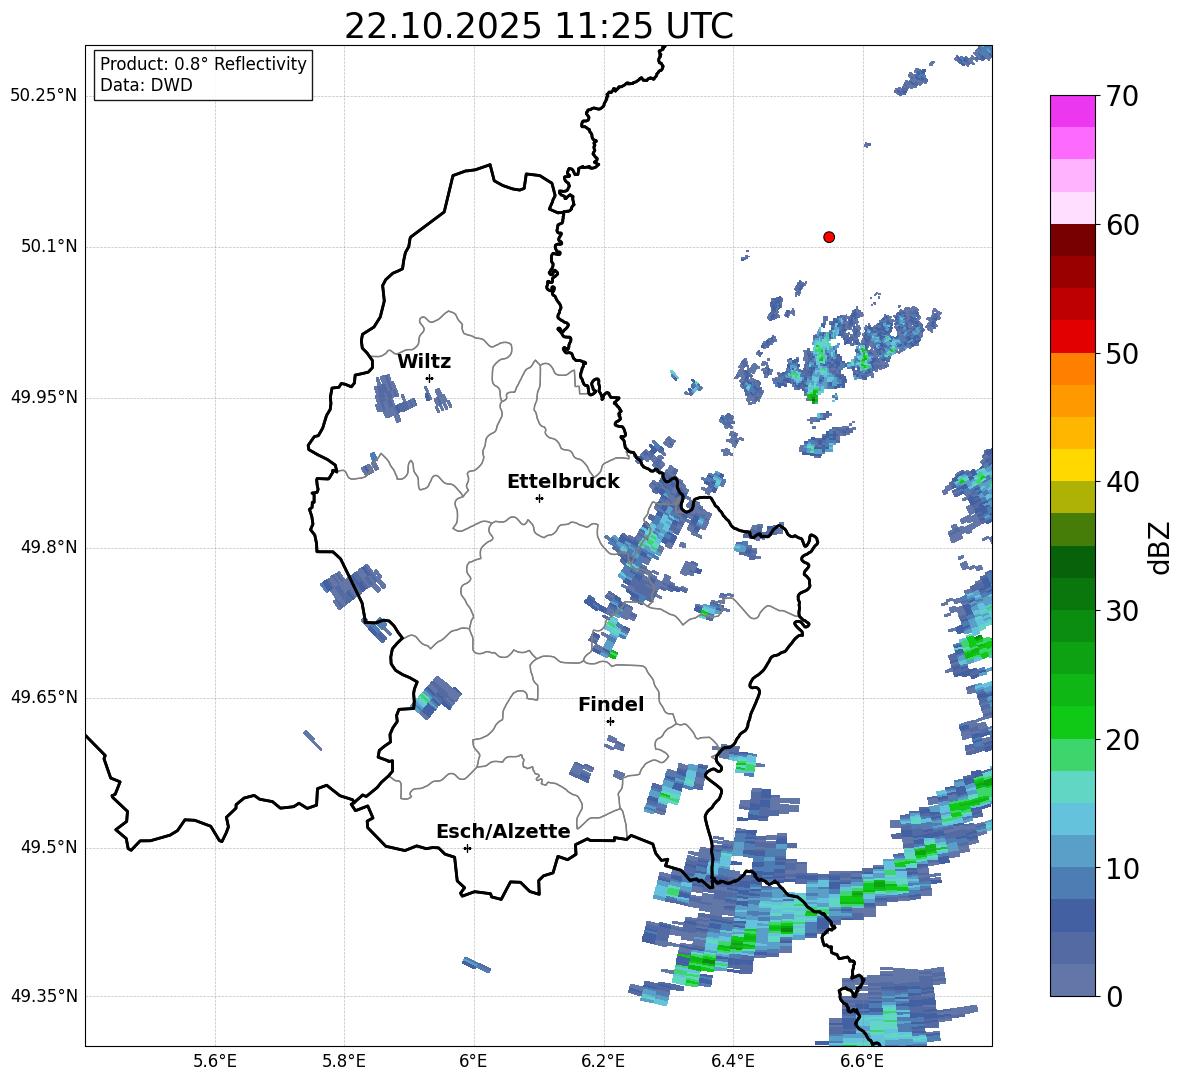Image resolution: width=1184 pixels, height=1081 pixels.
Task: Click the 6°E longitude label
Action: pyautogui.click(x=473, y=1061)
